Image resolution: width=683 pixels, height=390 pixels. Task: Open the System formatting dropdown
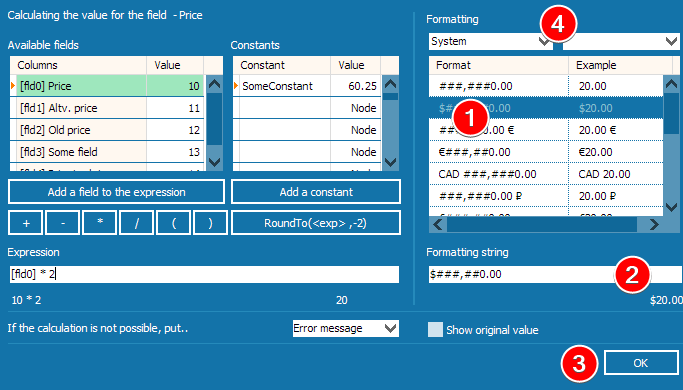click(x=491, y=41)
